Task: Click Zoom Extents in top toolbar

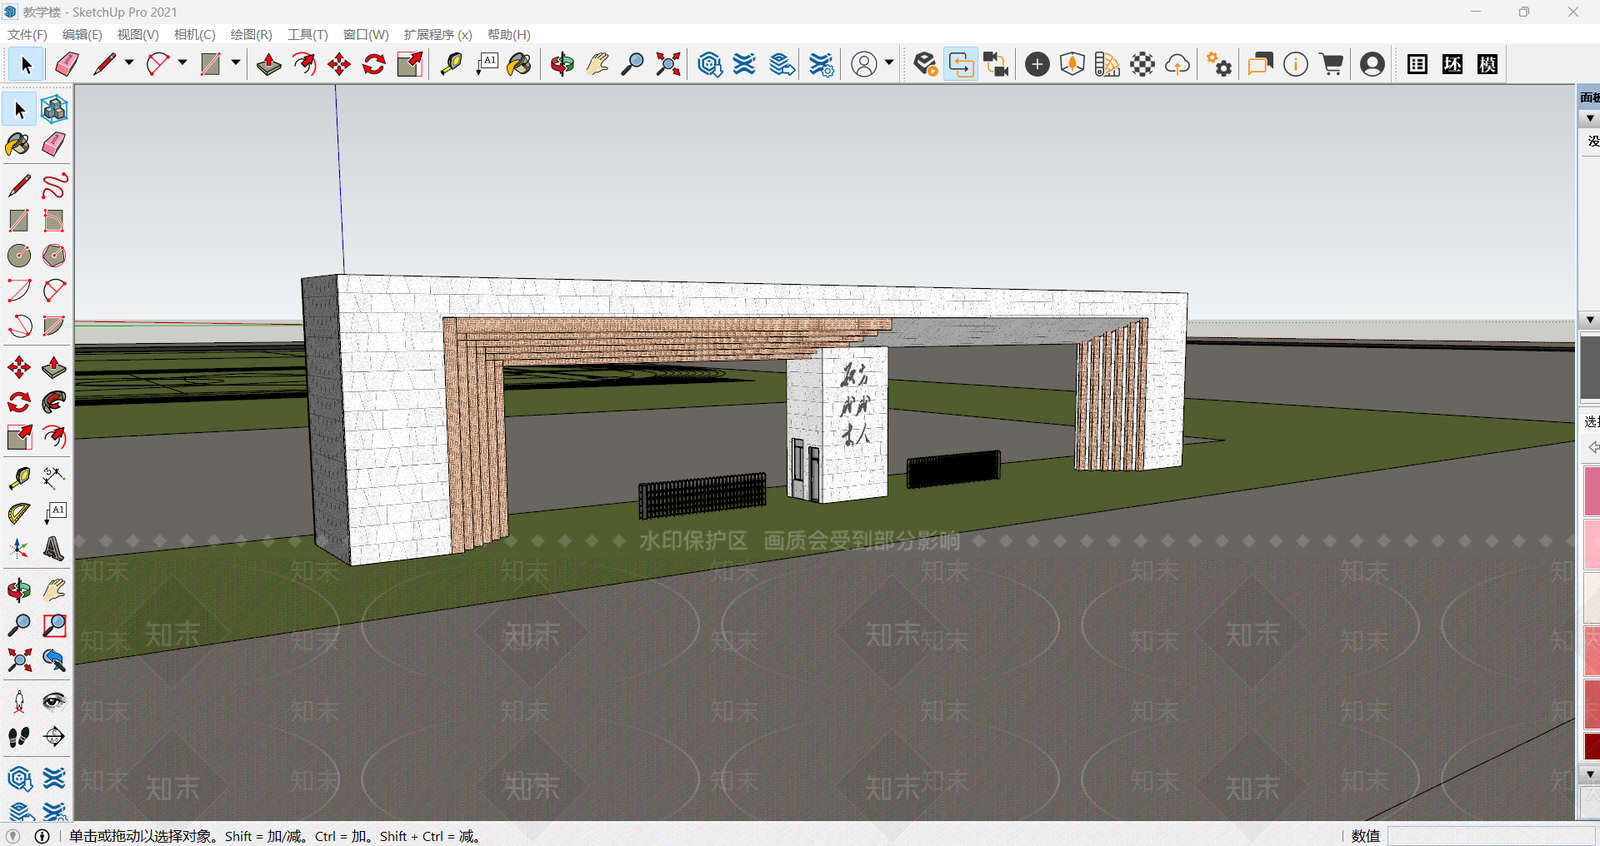Action: (668, 64)
